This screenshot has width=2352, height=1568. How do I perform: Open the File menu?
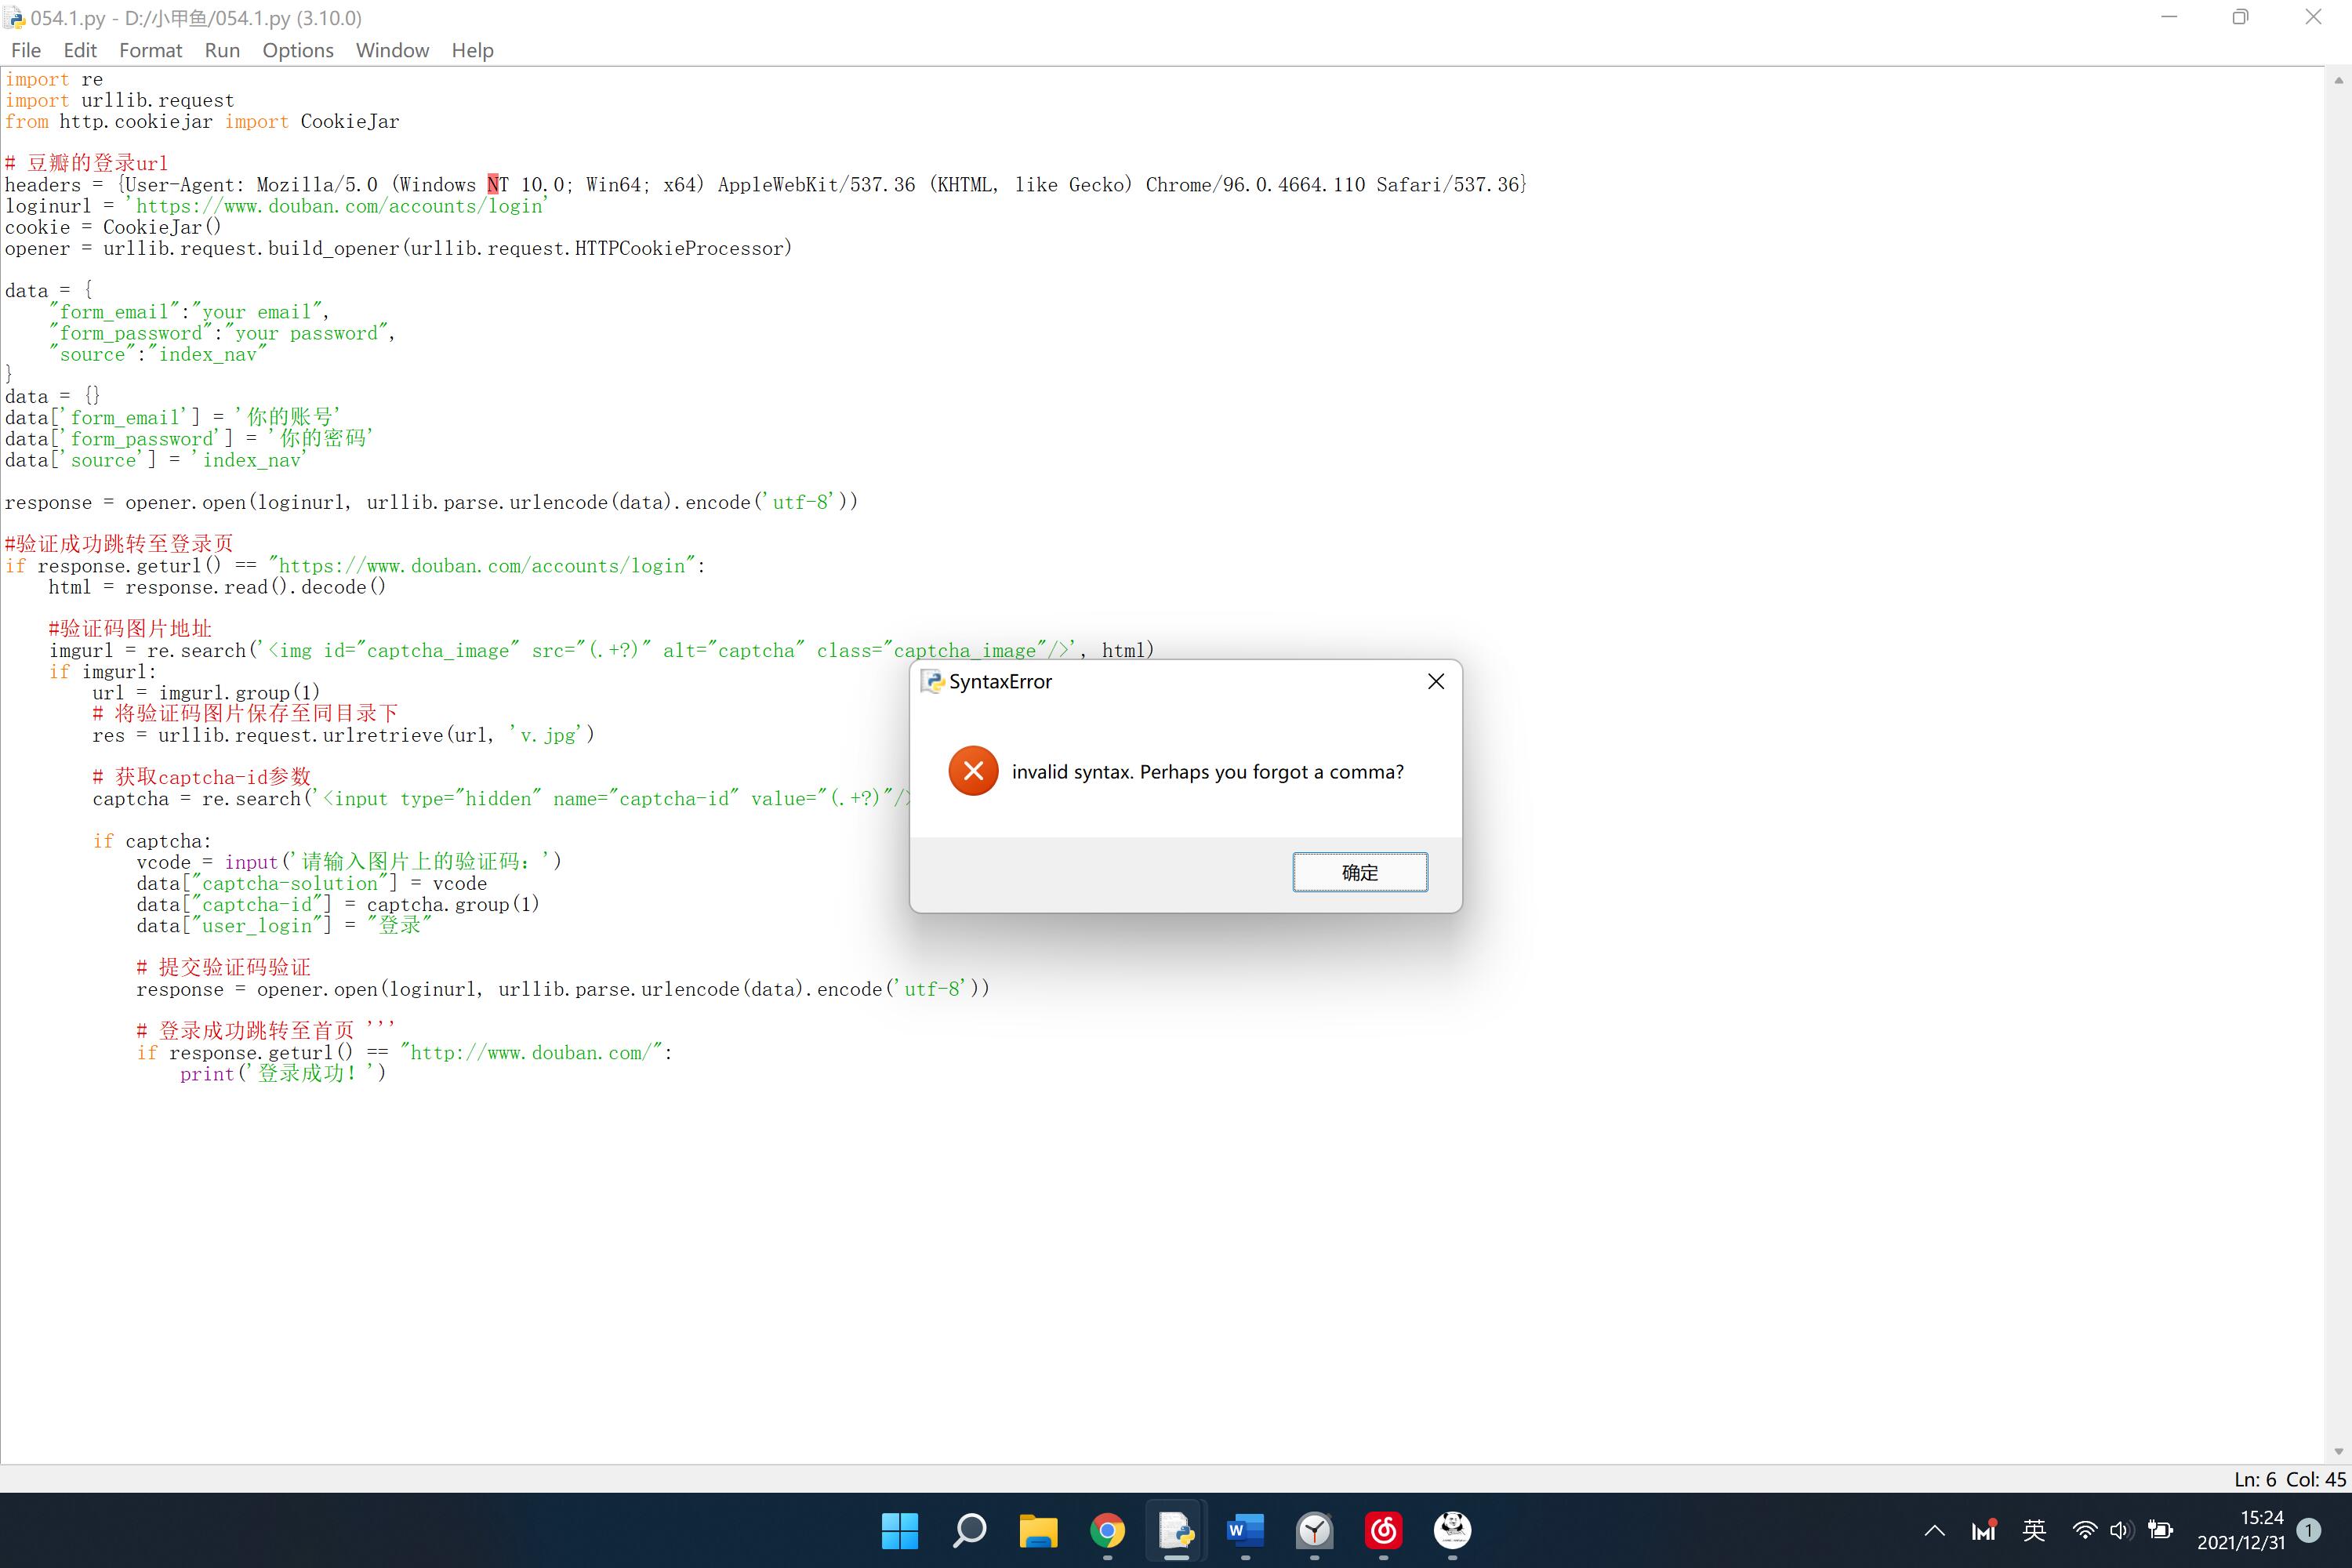tap(26, 50)
